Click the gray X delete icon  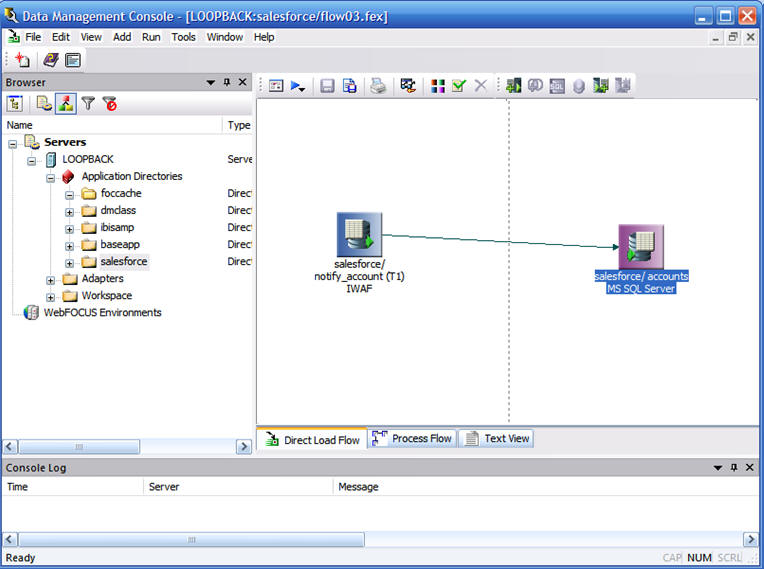[x=480, y=86]
